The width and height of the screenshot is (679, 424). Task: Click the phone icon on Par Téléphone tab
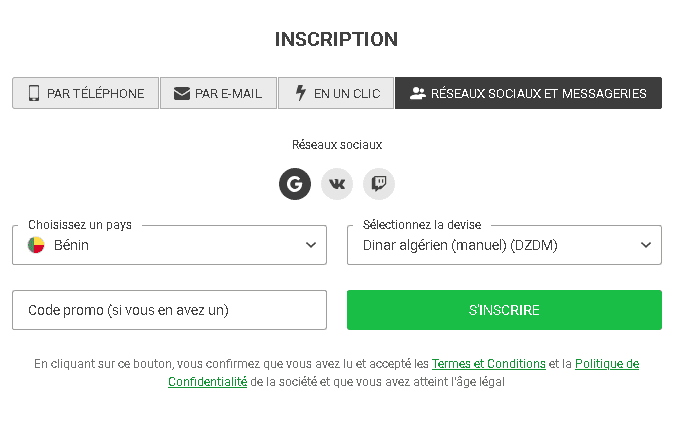[x=34, y=93]
